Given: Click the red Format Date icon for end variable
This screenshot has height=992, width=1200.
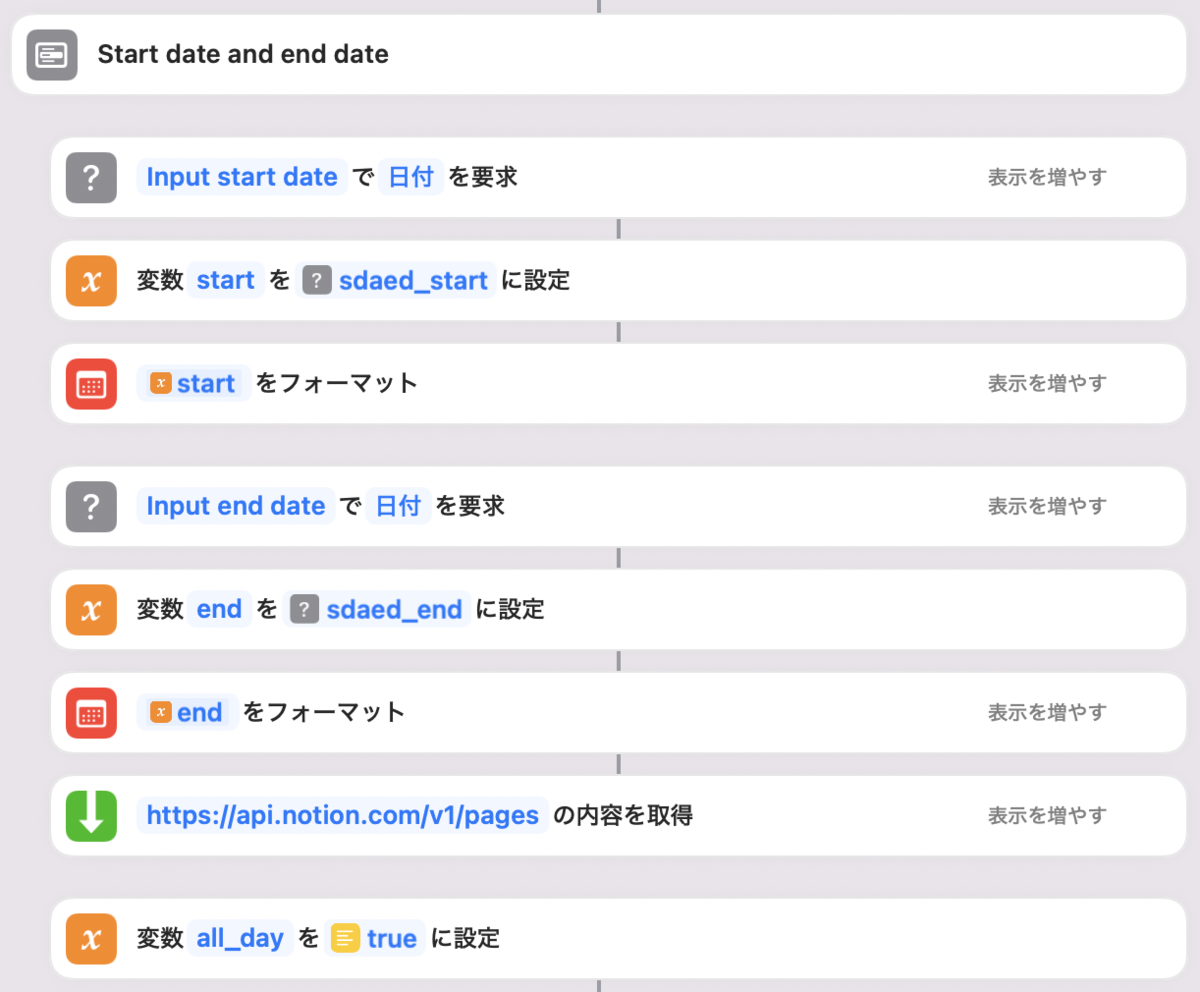Looking at the screenshot, I should (91, 712).
